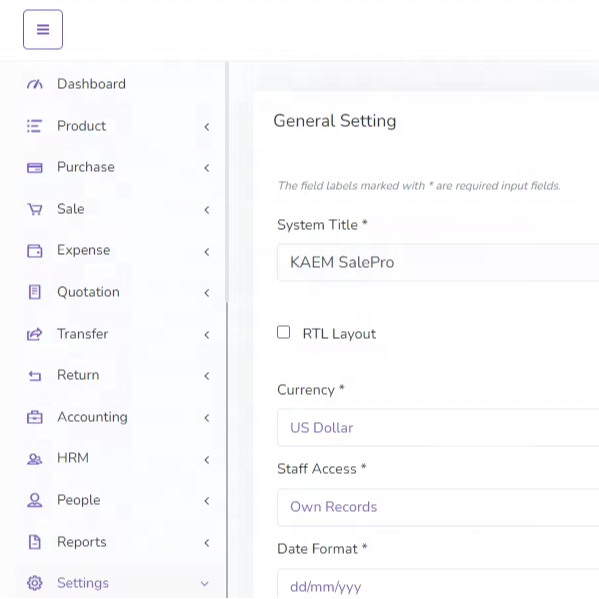
Task: Collapse the Settings menu chevron
Action: point(205,584)
